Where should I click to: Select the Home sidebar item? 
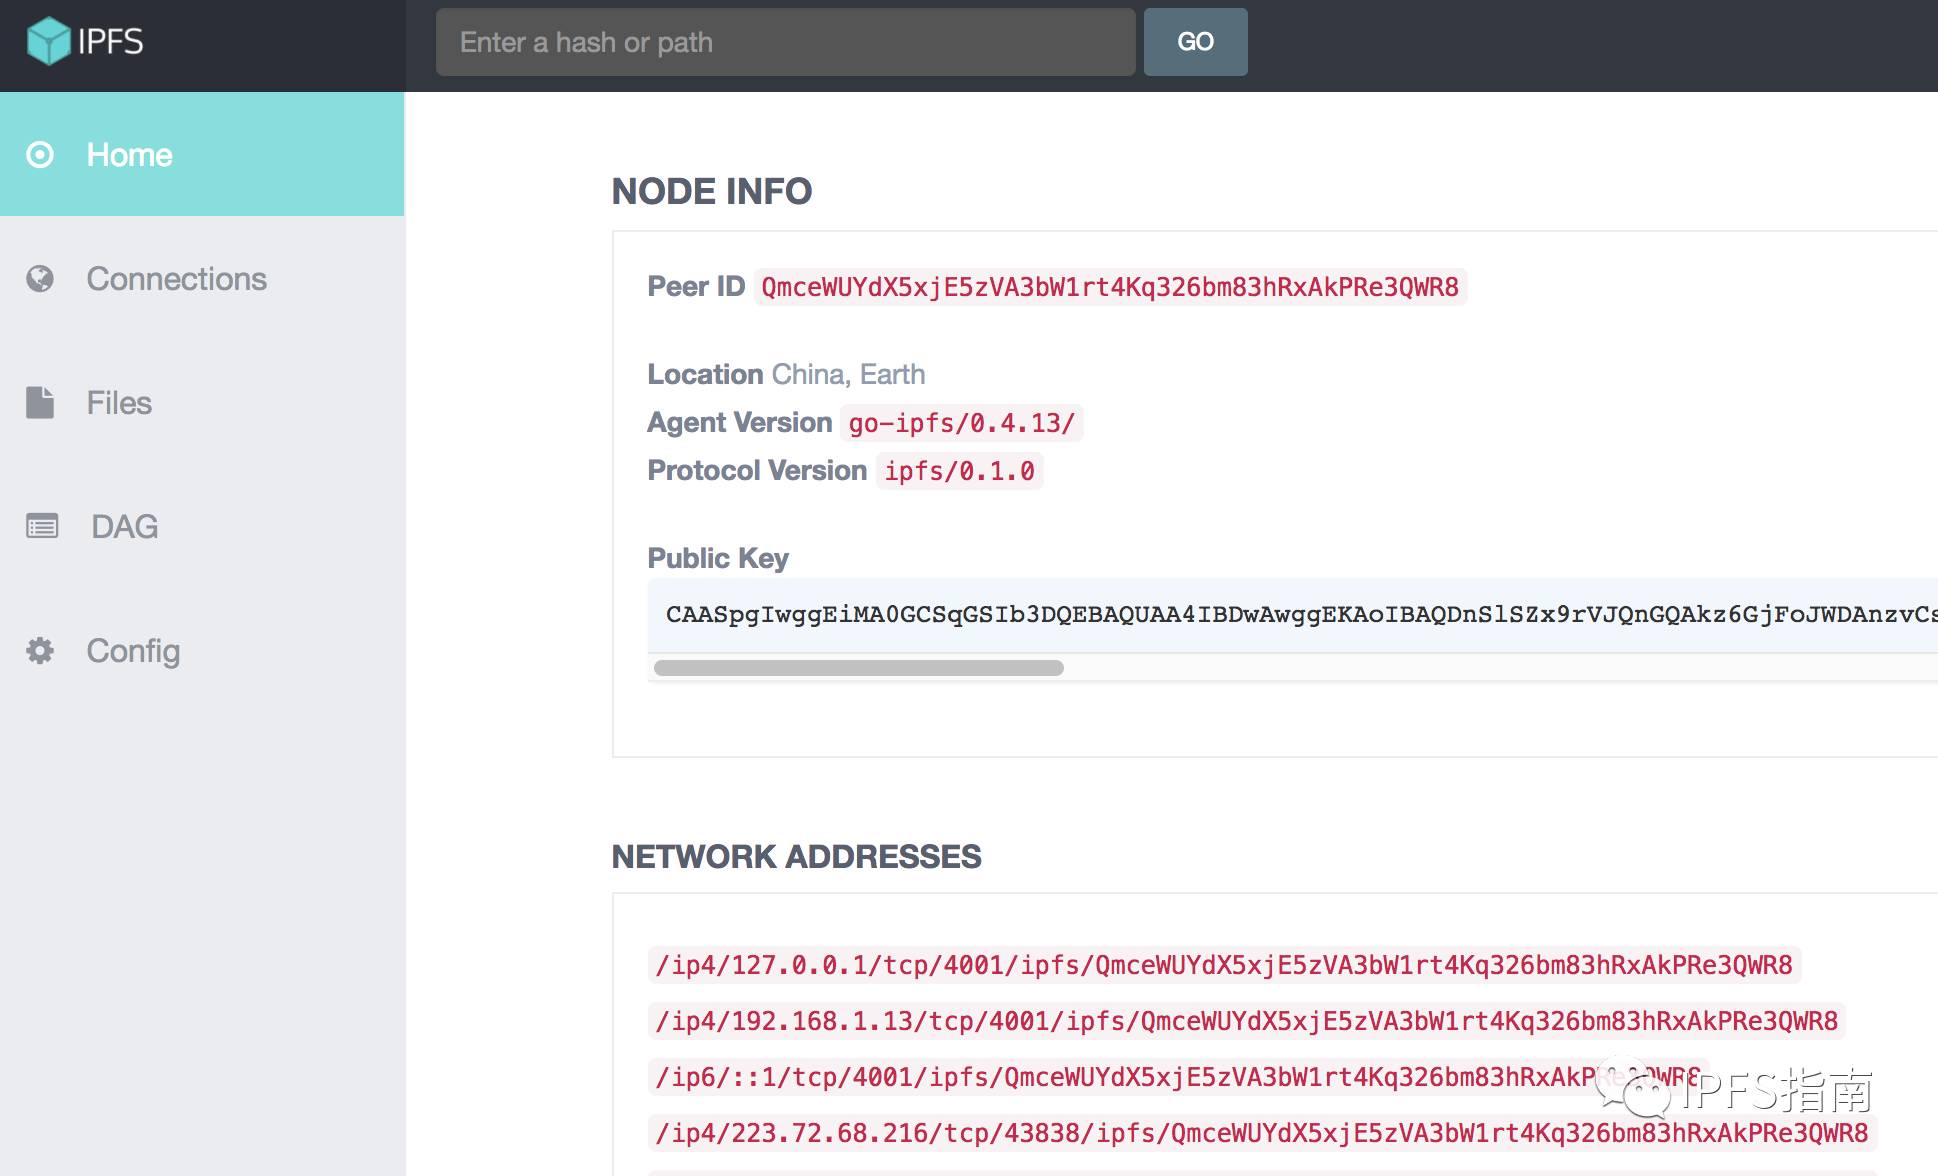pos(202,154)
